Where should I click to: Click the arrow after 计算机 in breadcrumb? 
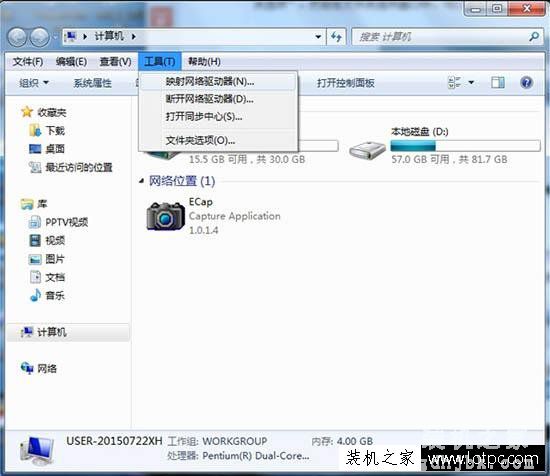(x=134, y=36)
